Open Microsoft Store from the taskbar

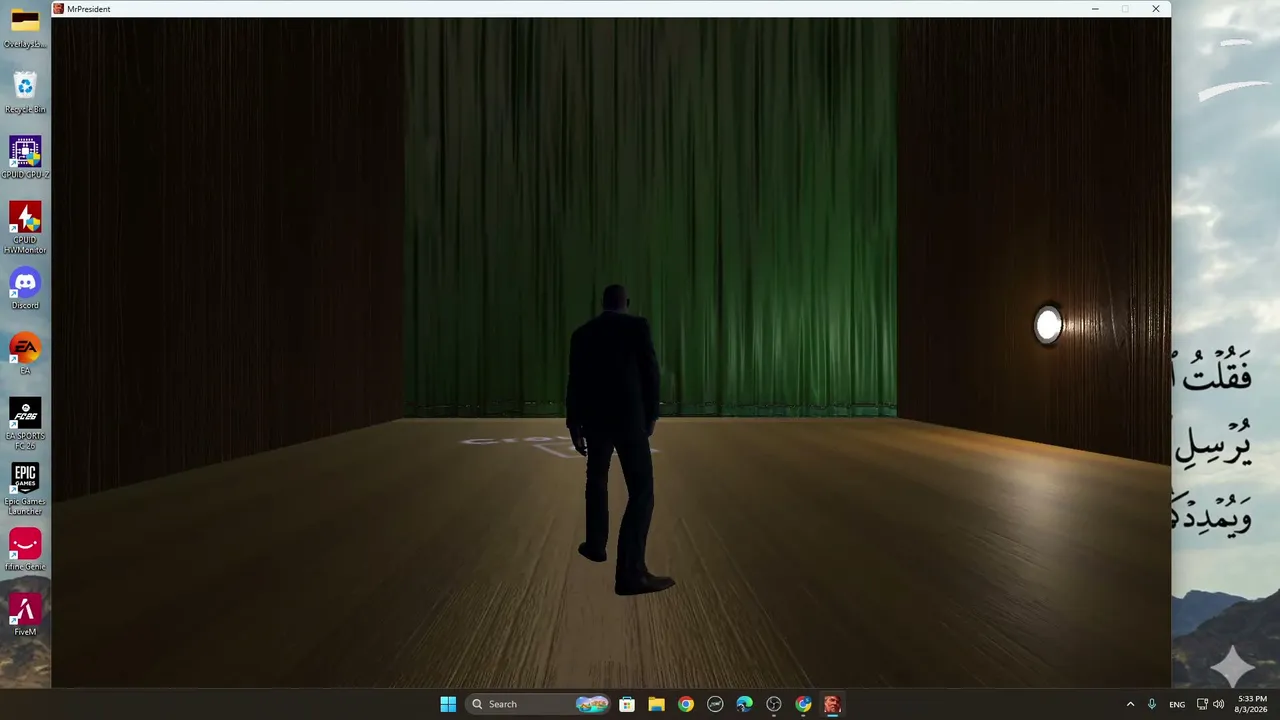coord(627,704)
